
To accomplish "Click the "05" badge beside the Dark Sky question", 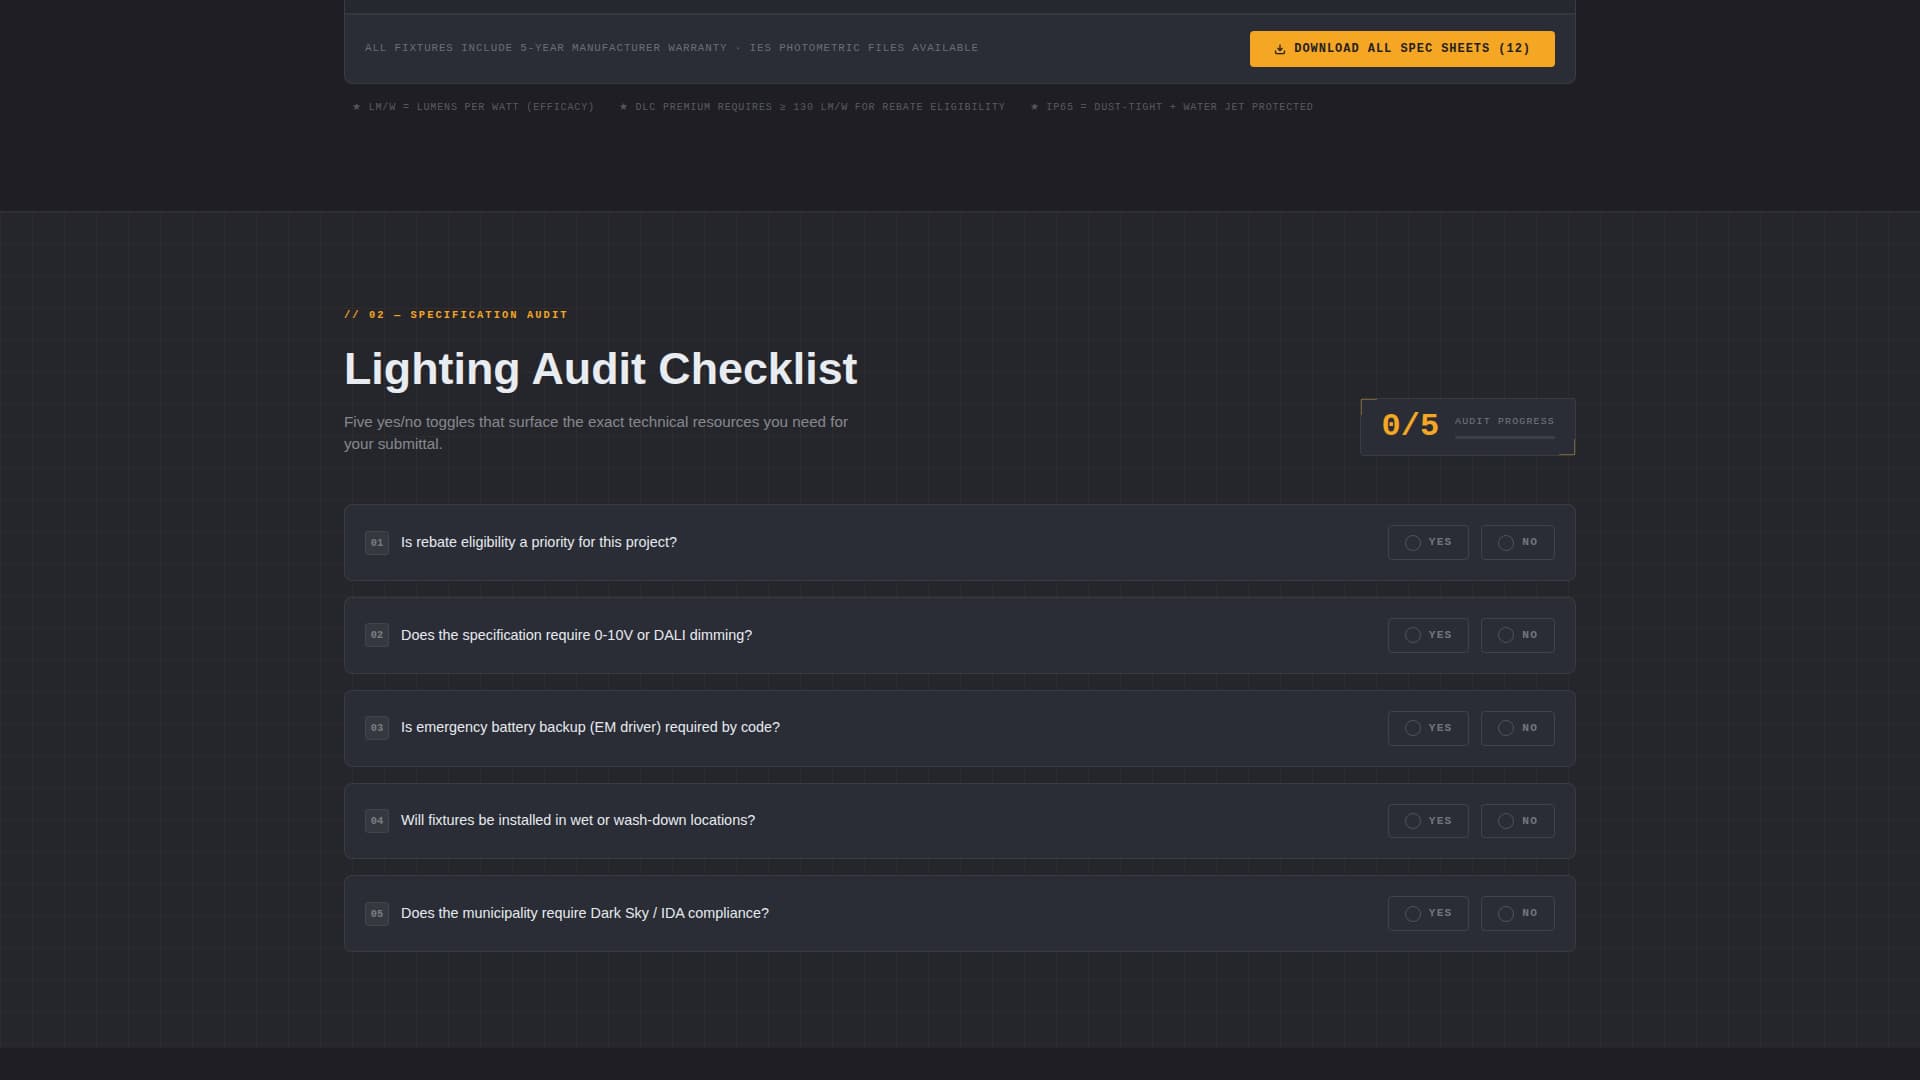I will (x=376, y=913).
